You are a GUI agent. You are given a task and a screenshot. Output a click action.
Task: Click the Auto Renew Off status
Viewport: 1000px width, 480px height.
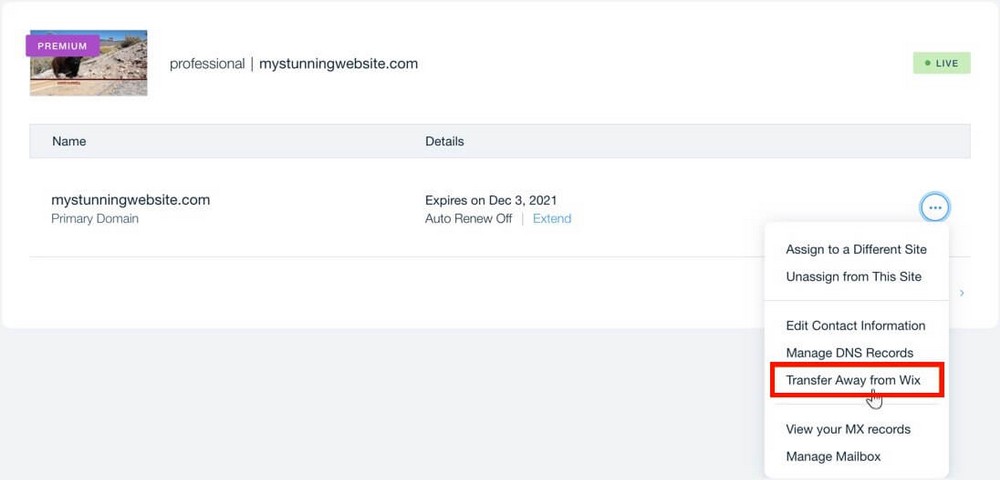pyautogui.click(x=468, y=219)
